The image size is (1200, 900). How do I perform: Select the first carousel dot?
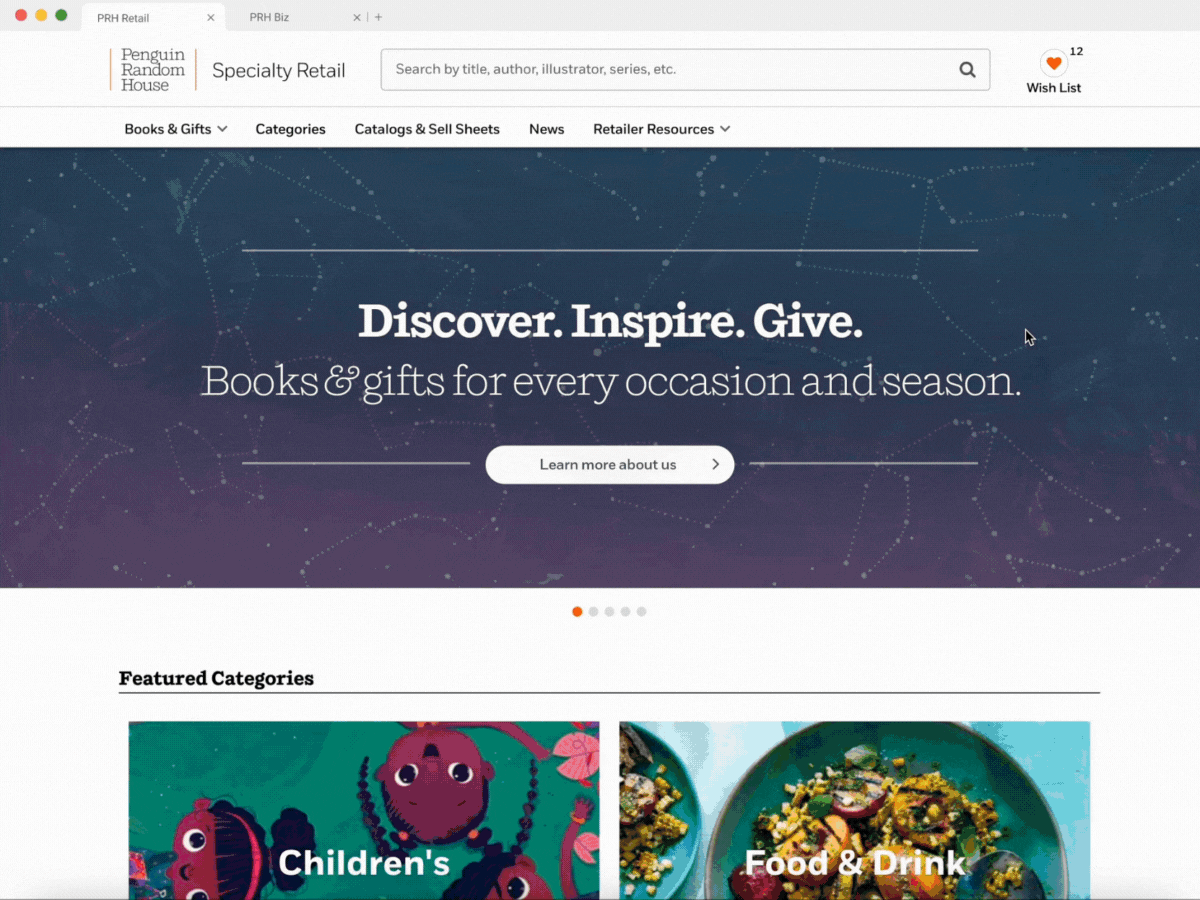coord(577,612)
